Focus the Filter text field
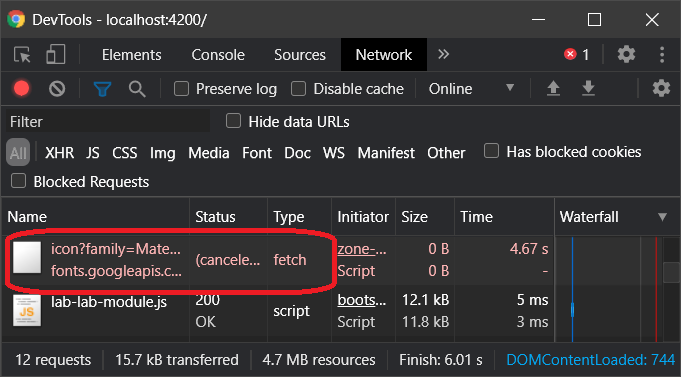Image resolution: width=681 pixels, height=377 pixels. [108, 122]
